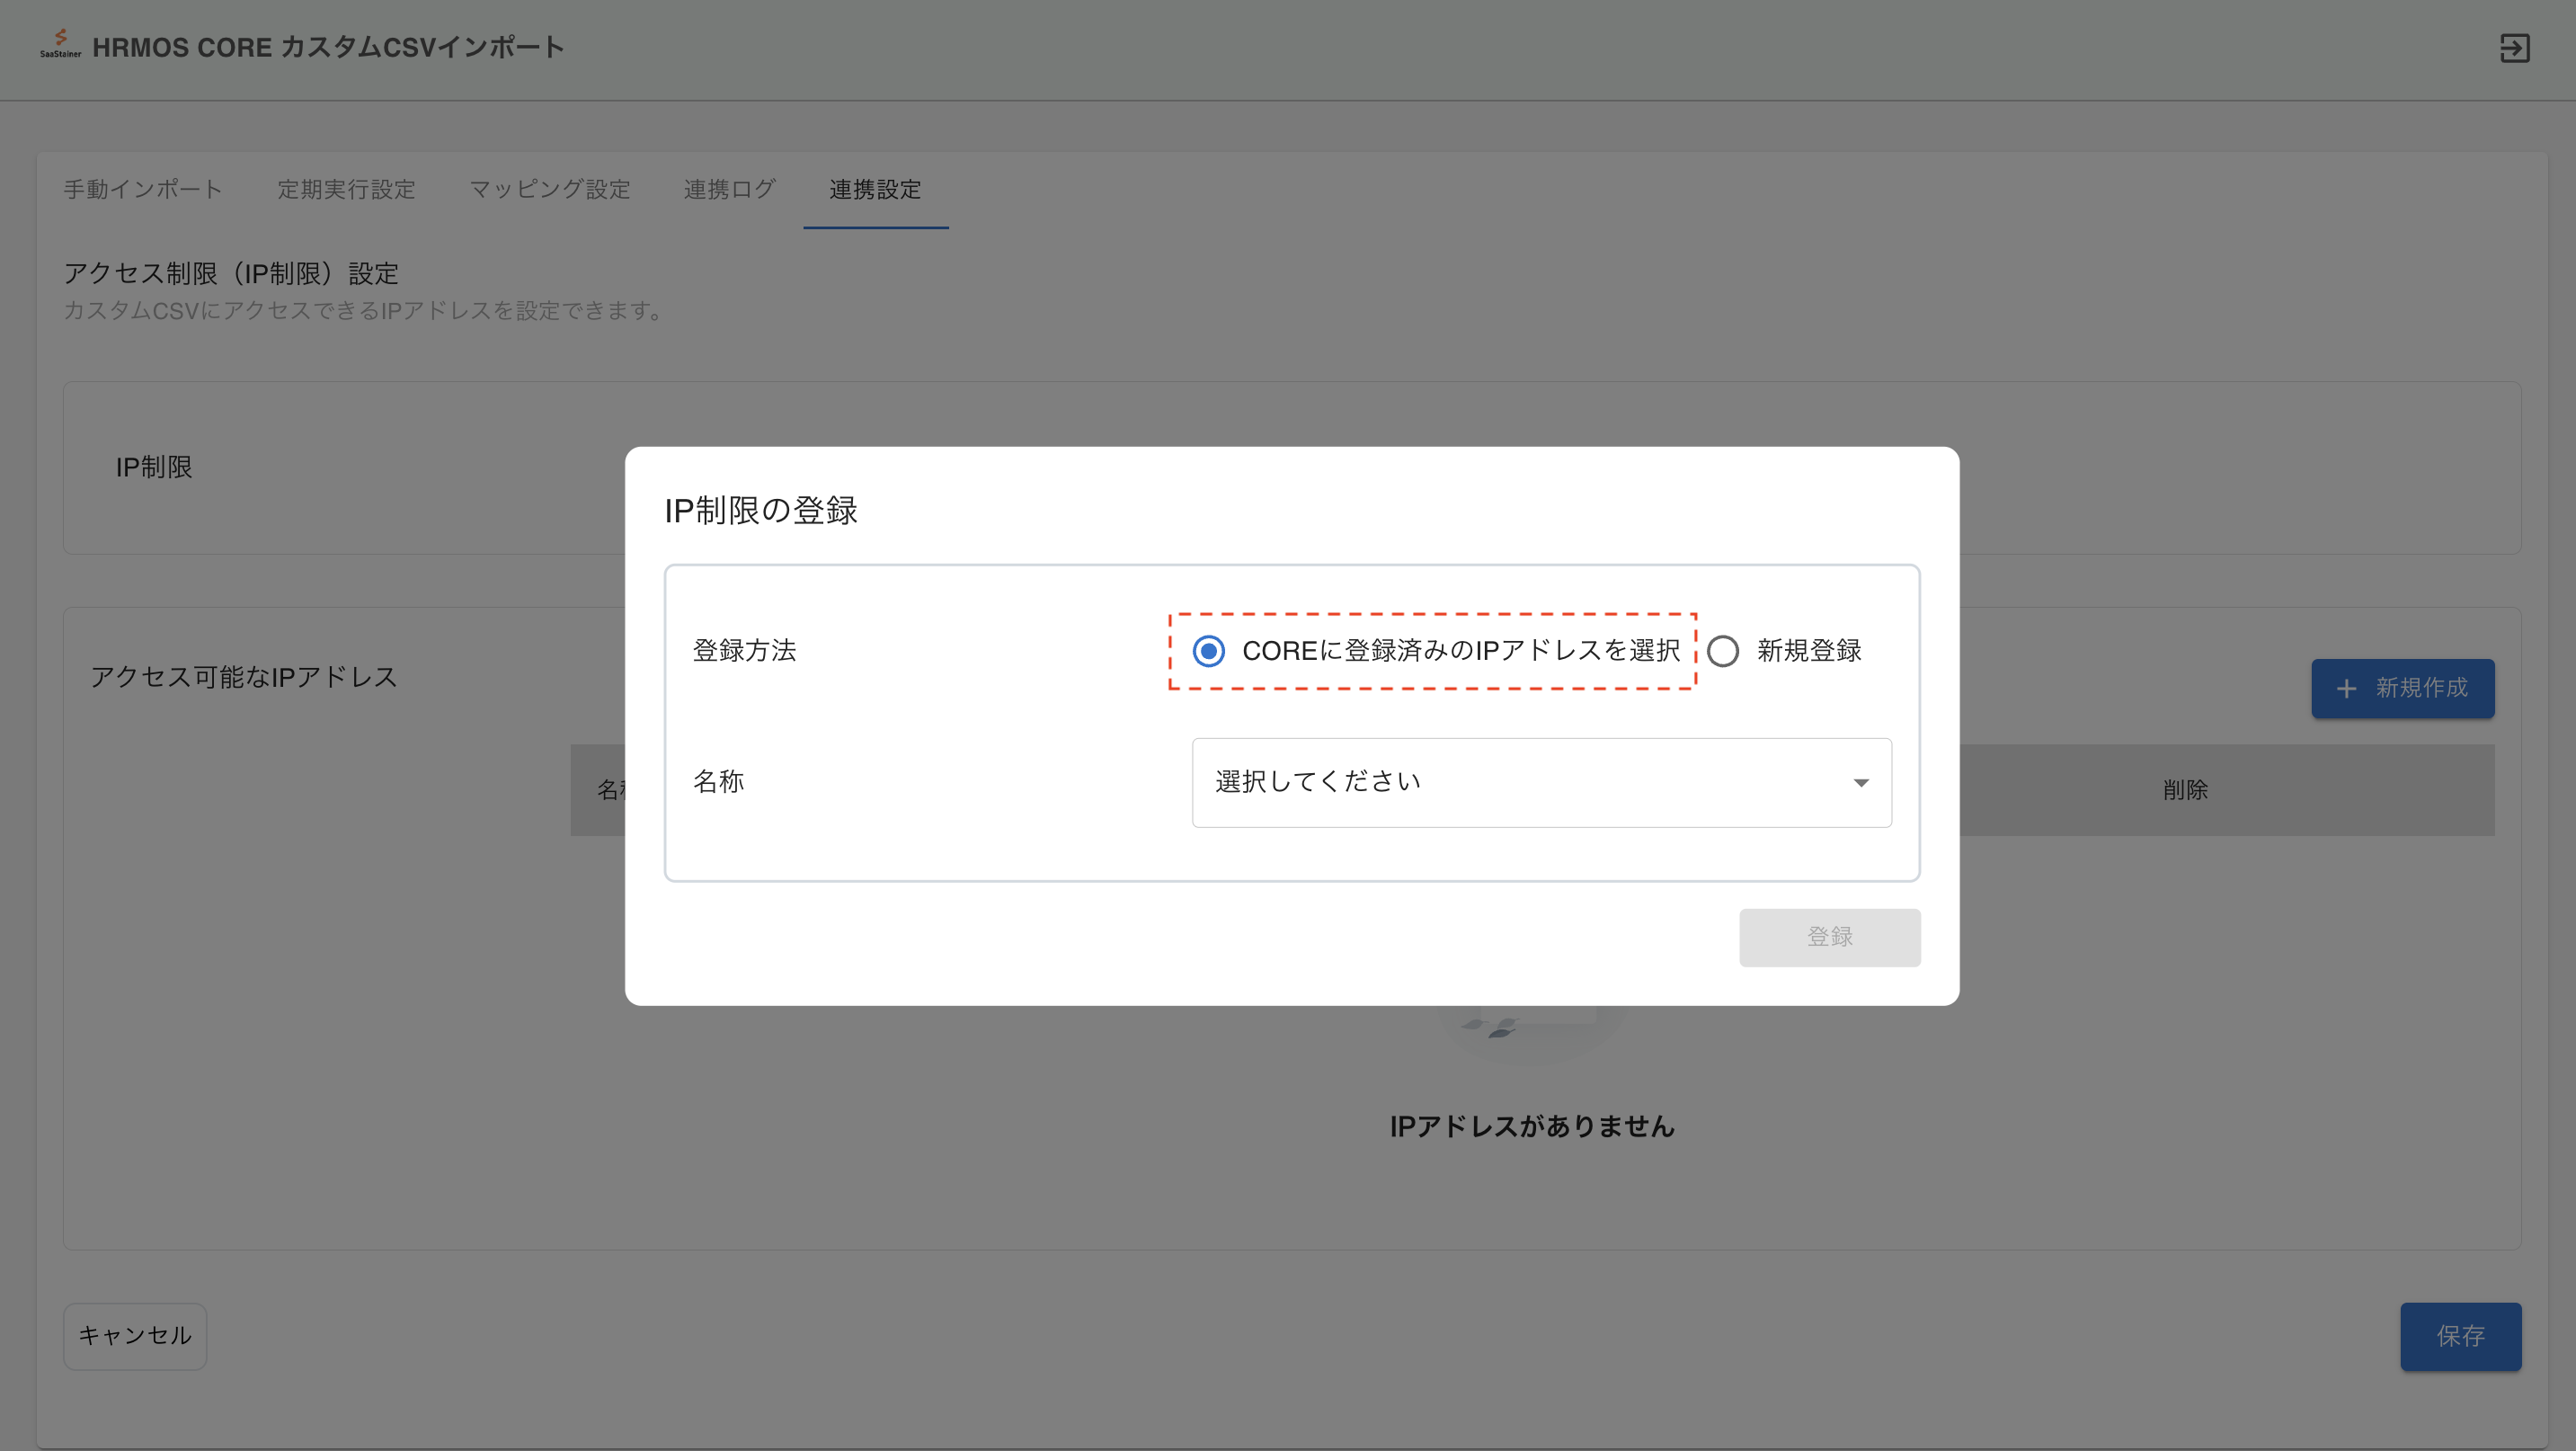This screenshot has height=1451, width=2576.
Task: Click the 登録方法 label in the dialog
Action: tap(744, 651)
